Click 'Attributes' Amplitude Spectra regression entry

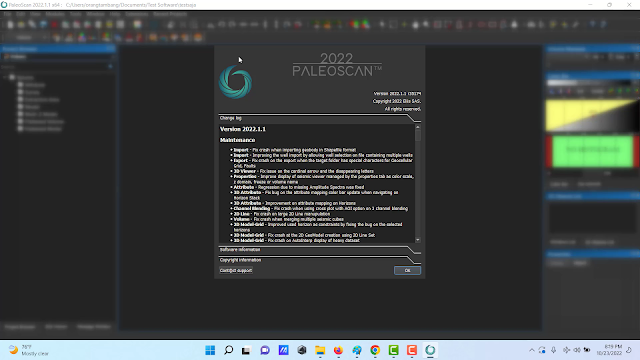pos(299,187)
